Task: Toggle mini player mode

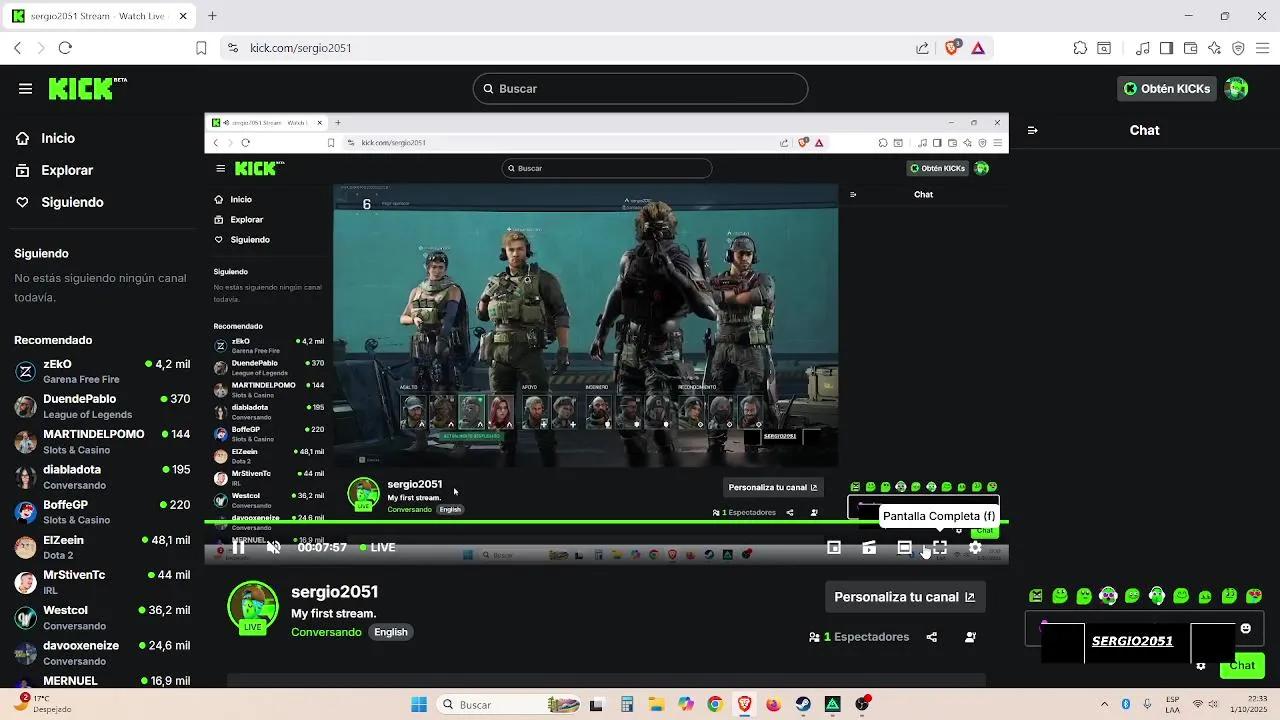Action: click(834, 547)
